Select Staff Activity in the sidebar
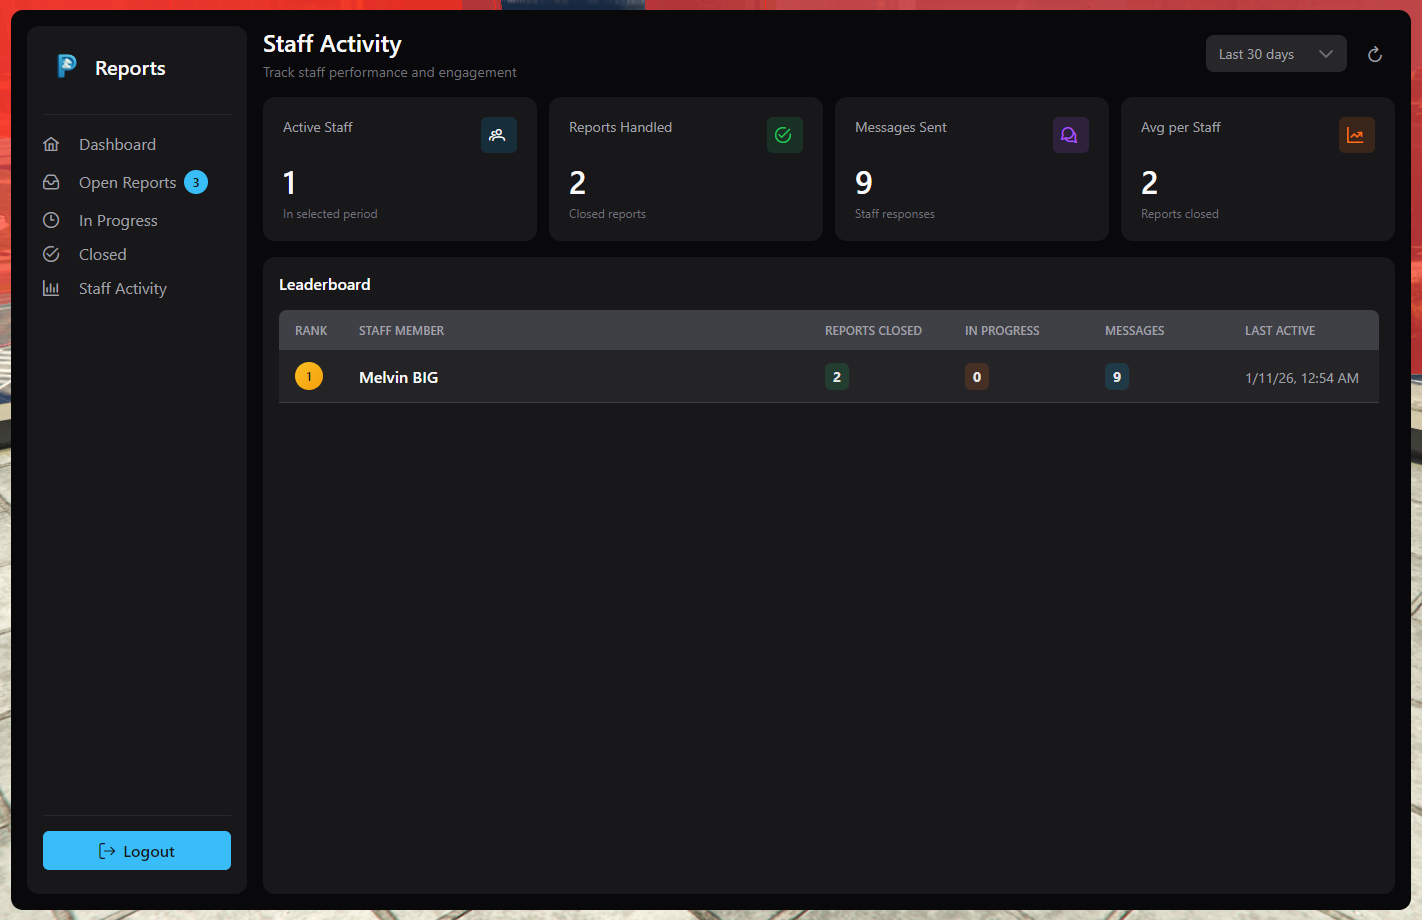The image size is (1422, 920). click(x=122, y=288)
